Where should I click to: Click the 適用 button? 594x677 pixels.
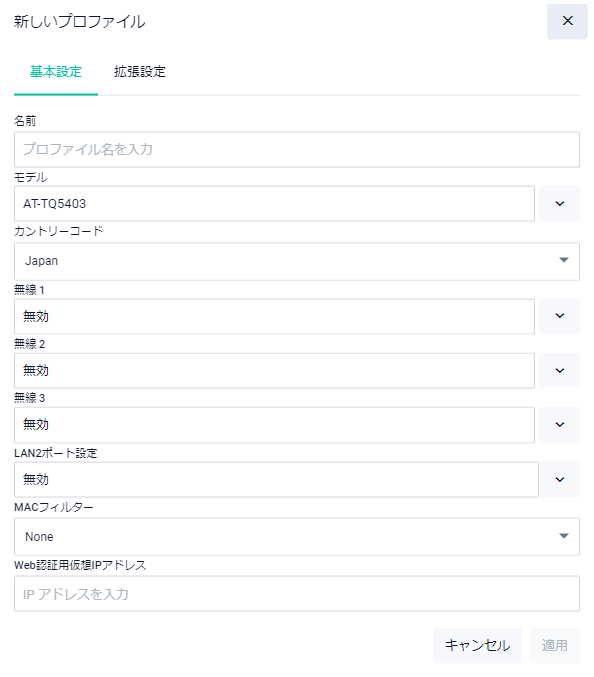(555, 645)
